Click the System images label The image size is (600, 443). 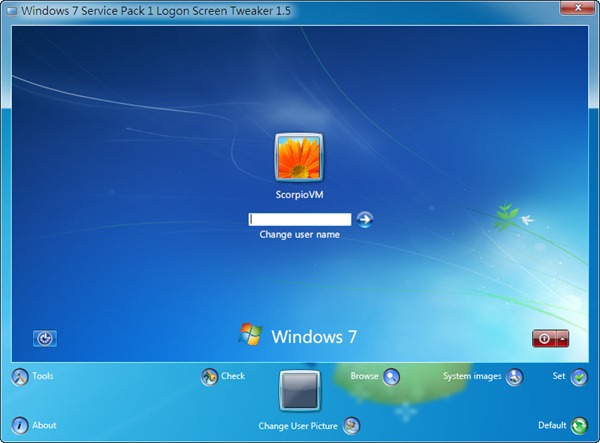click(x=472, y=376)
